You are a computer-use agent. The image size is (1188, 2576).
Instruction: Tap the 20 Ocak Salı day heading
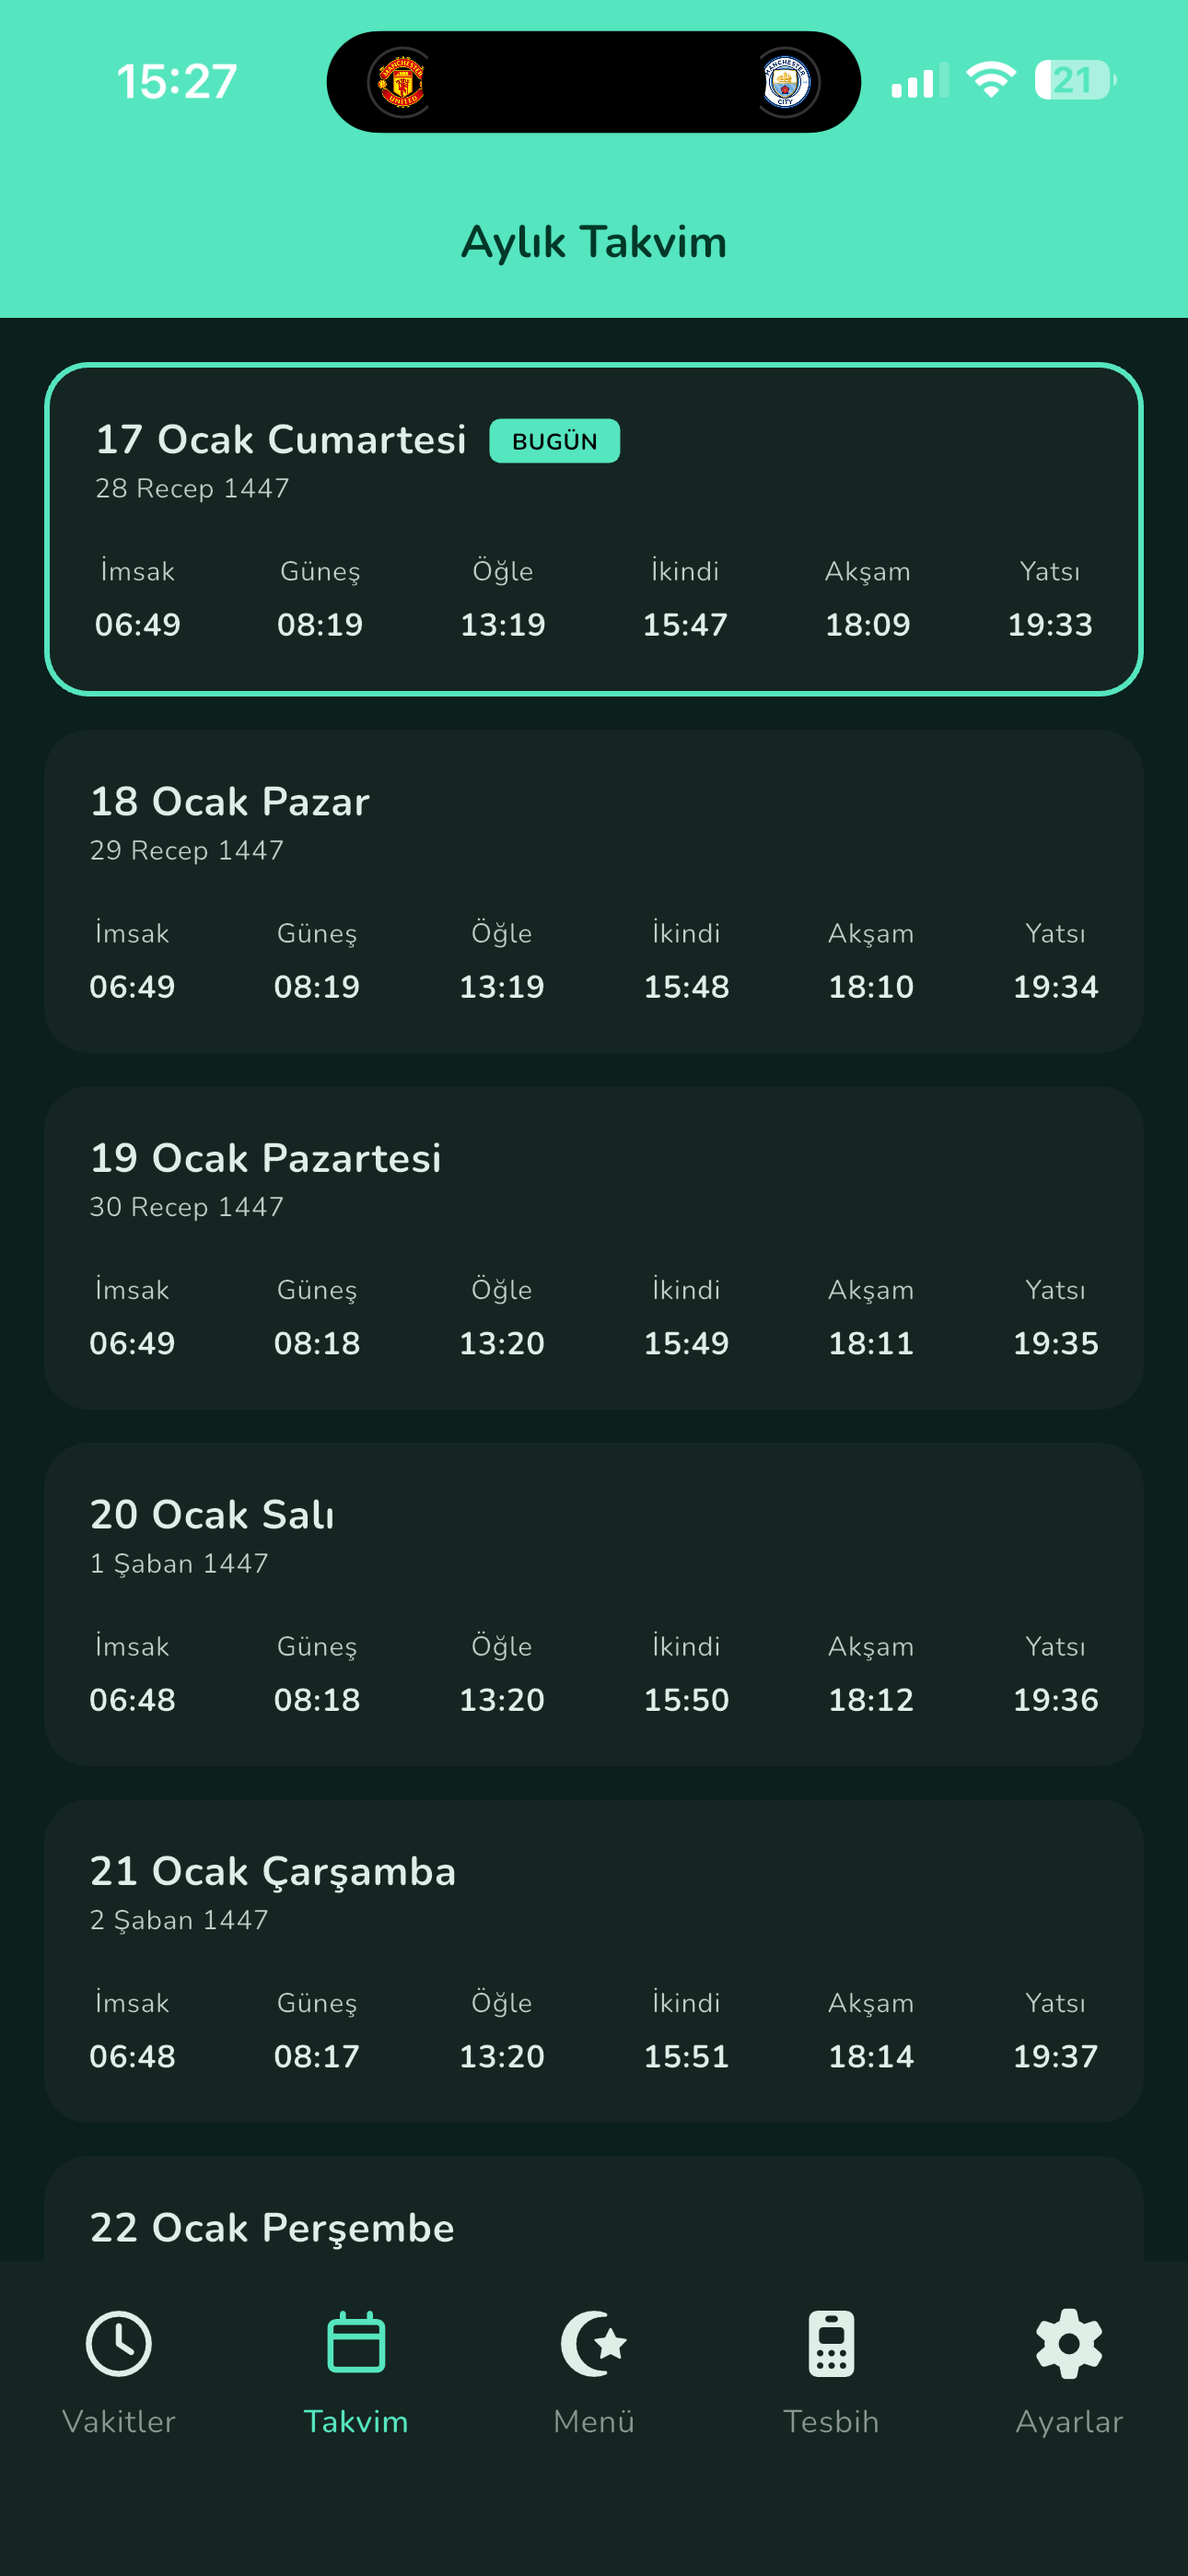(x=212, y=1515)
